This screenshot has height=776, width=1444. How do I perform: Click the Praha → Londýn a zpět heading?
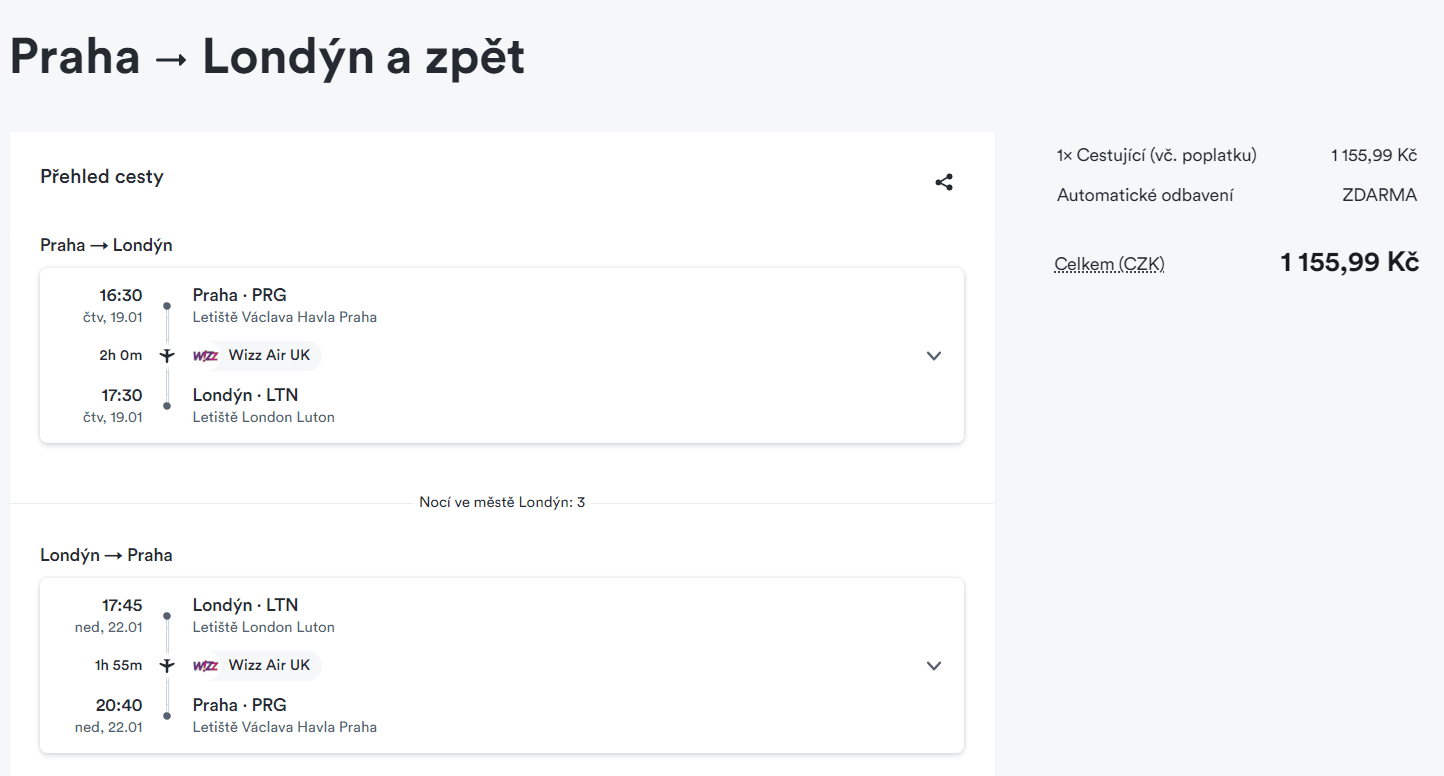pos(267,57)
